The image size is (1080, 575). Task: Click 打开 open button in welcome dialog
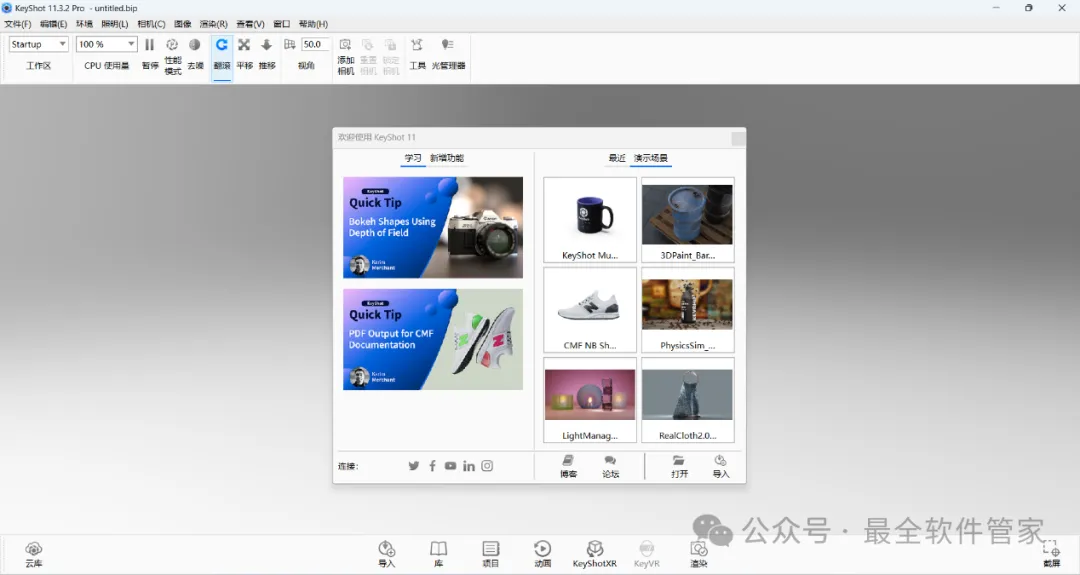click(x=679, y=466)
